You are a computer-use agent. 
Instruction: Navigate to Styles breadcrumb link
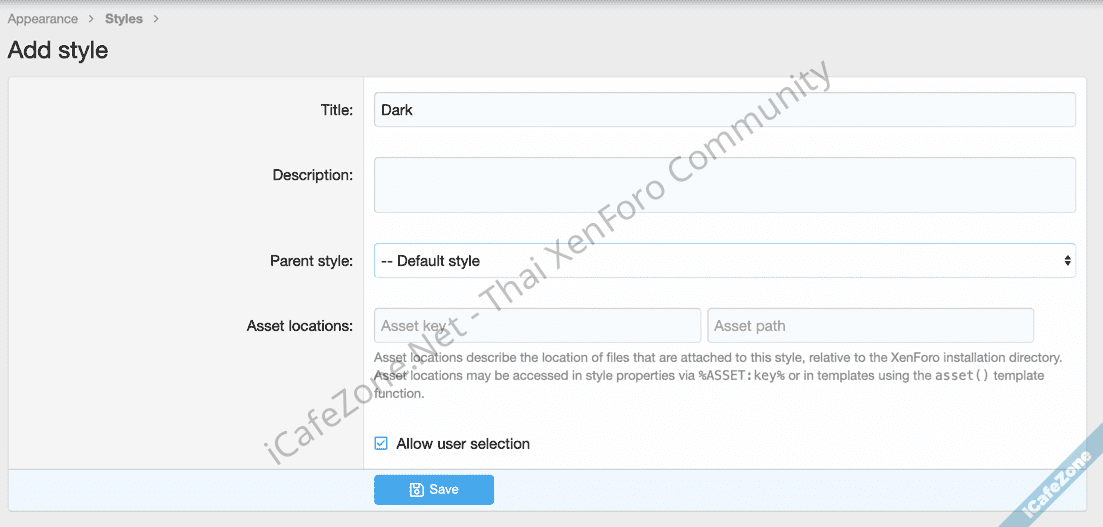pos(124,19)
